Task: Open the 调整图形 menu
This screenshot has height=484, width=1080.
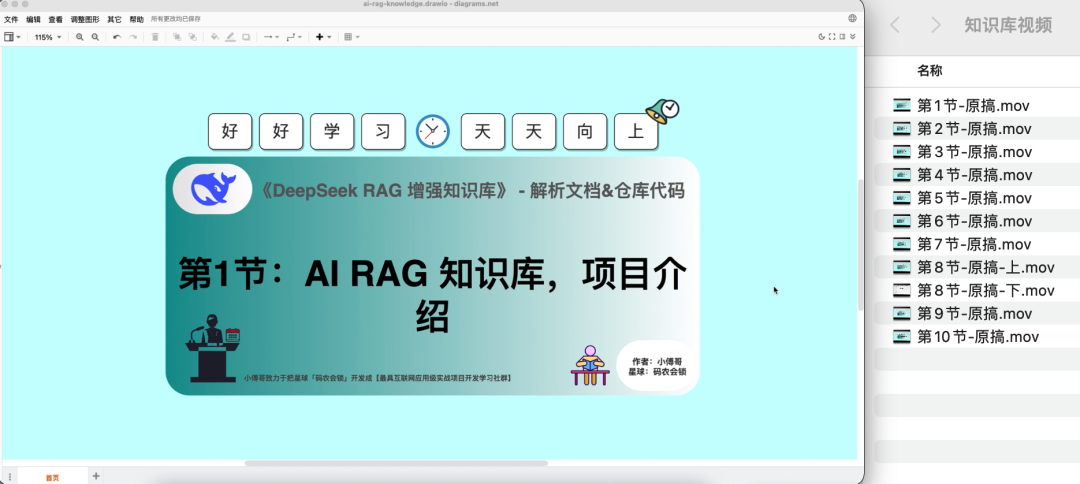Action: click(x=85, y=19)
